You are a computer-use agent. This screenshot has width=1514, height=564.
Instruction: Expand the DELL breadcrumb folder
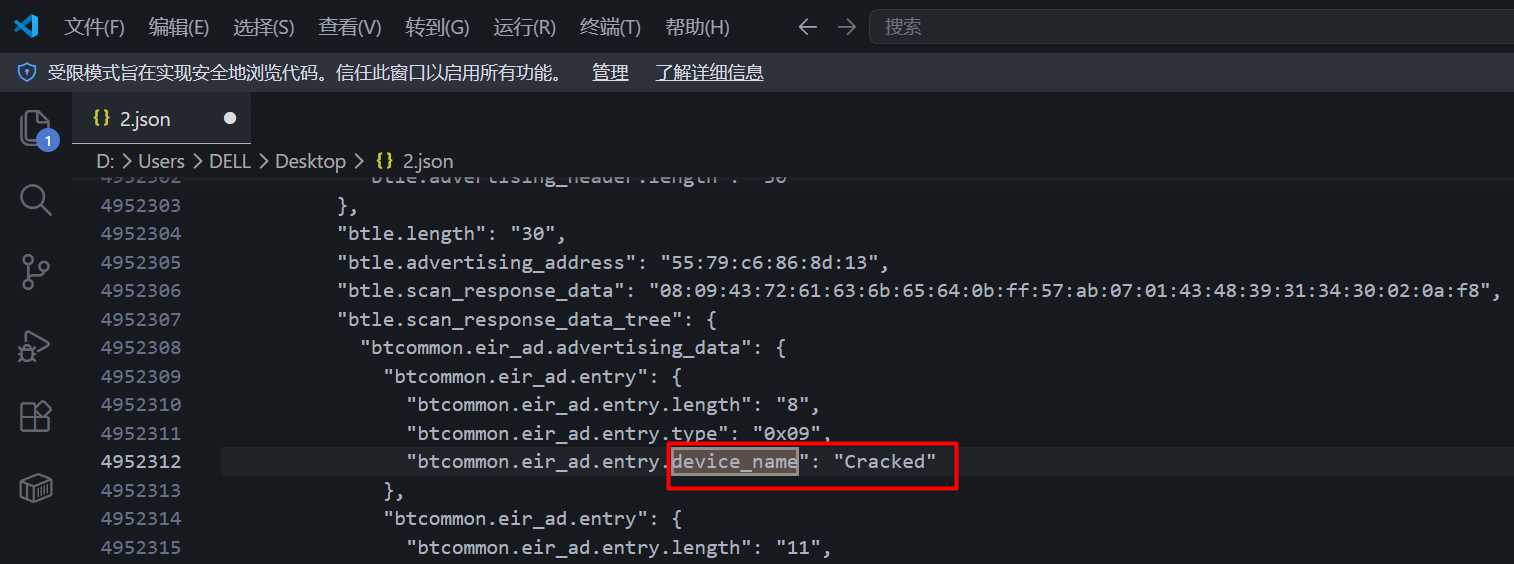229,161
